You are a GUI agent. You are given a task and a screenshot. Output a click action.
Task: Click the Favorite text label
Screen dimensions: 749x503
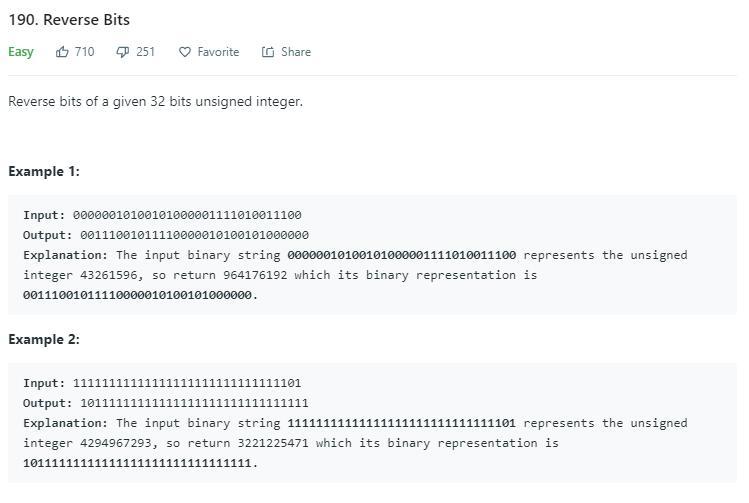tap(218, 52)
